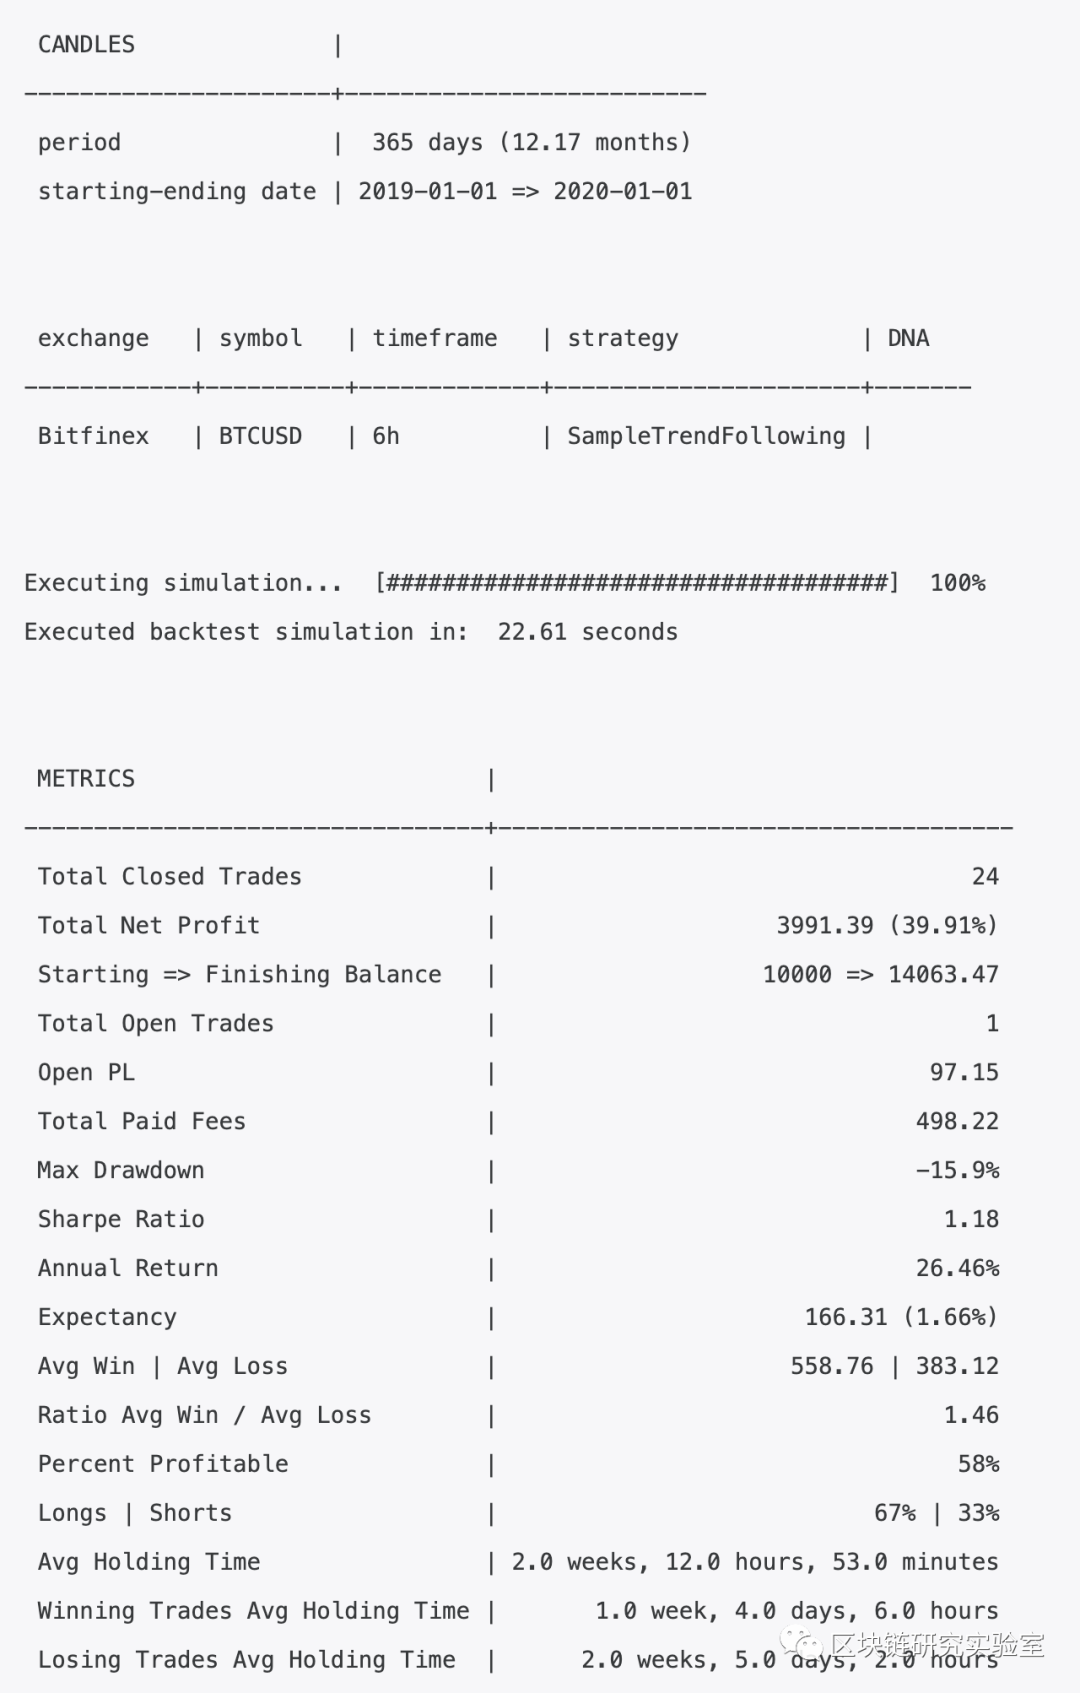The width and height of the screenshot is (1080, 1693).
Task: Click the Max Drawdown value -15.9%
Action: pyautogui.click(x=957, y=1170)
